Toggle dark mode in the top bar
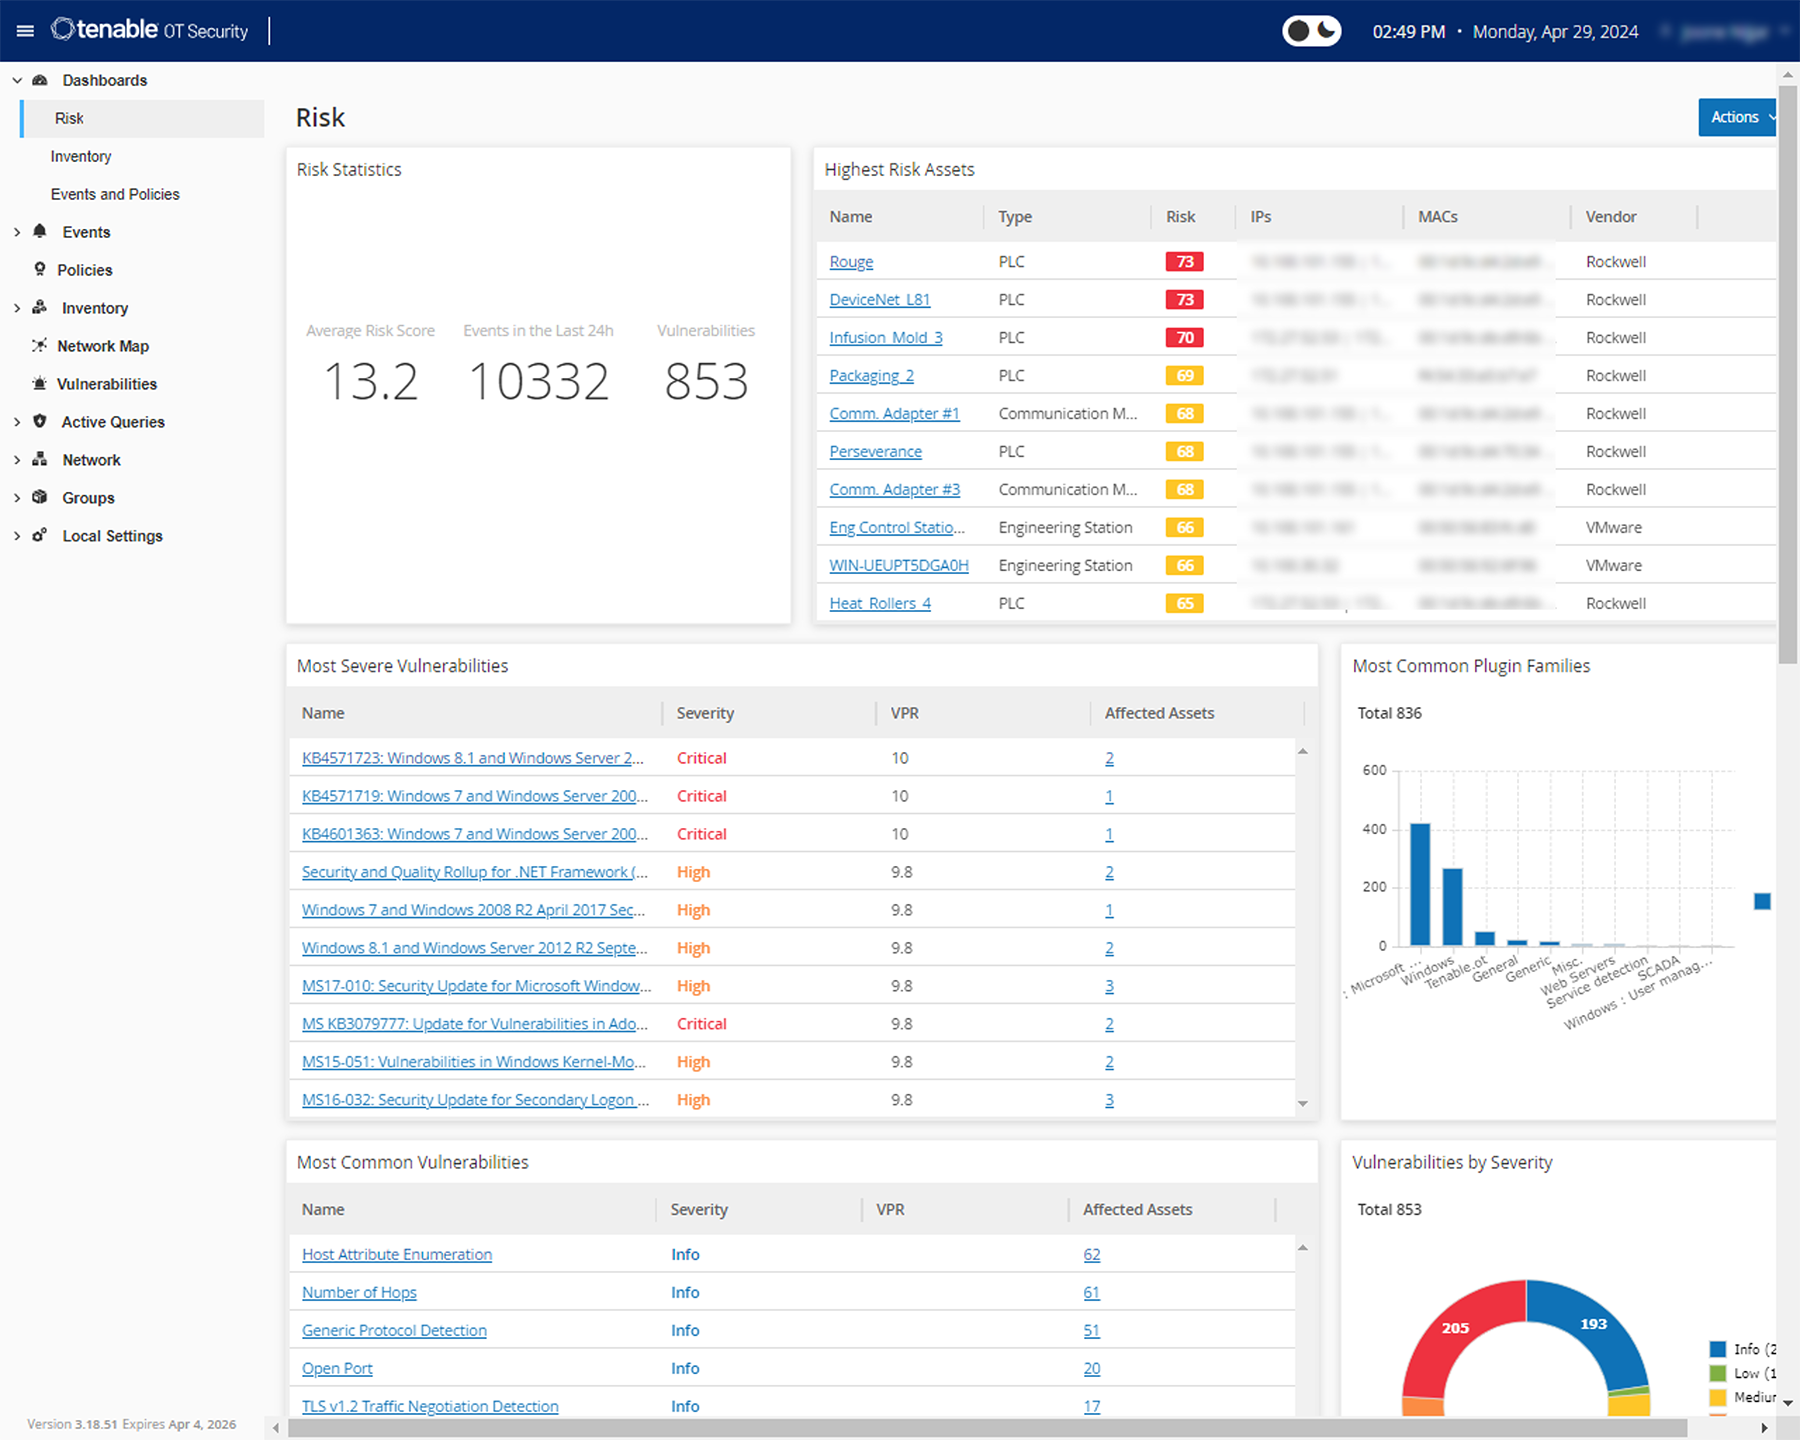Viewport: 1800px width, 1440px height. pyautogui.click(x=1311, y=31)
